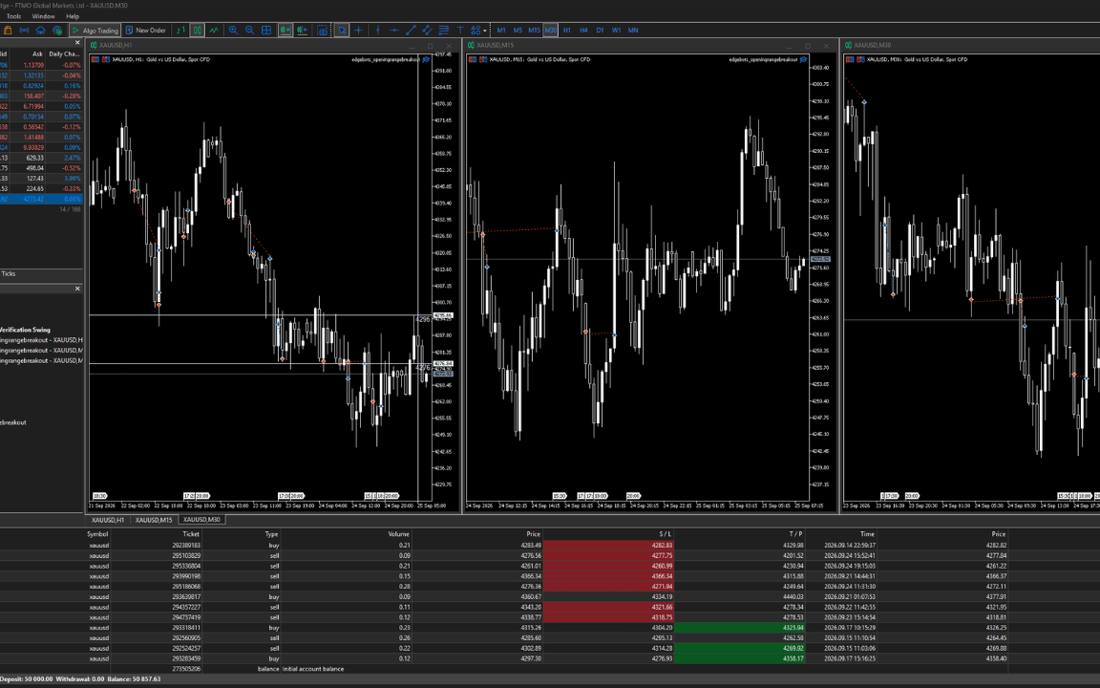Open the cloud VPS icon

[40, 30]
